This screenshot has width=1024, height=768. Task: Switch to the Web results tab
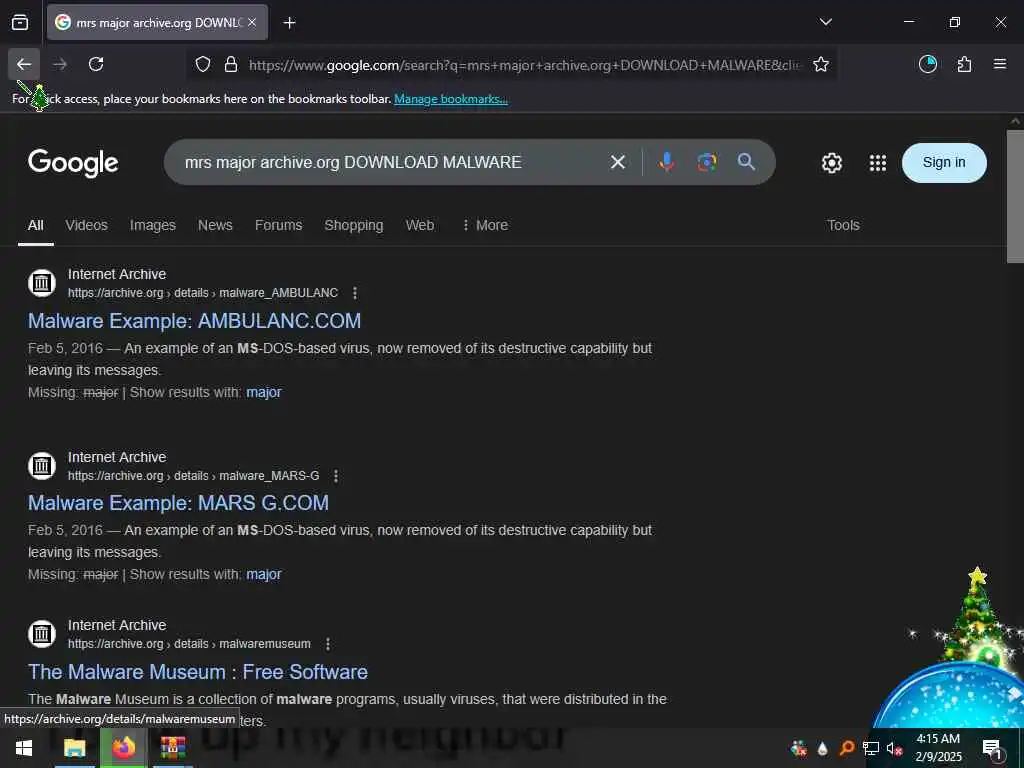click(x=419, y=225)
